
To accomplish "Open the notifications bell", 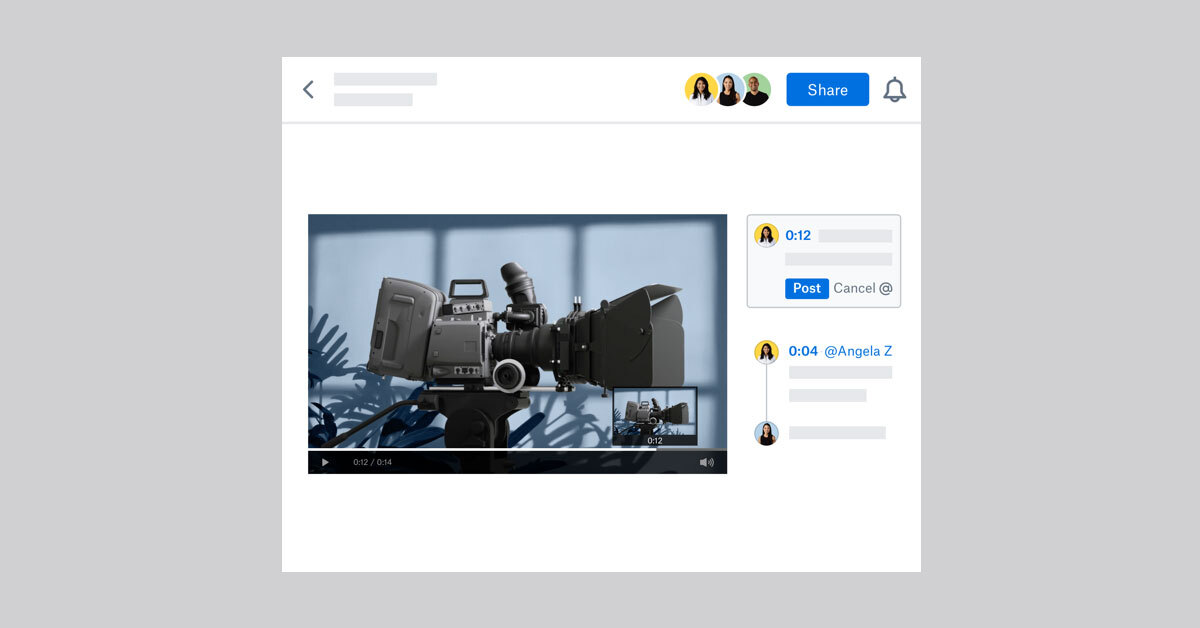I will (895, 89).
